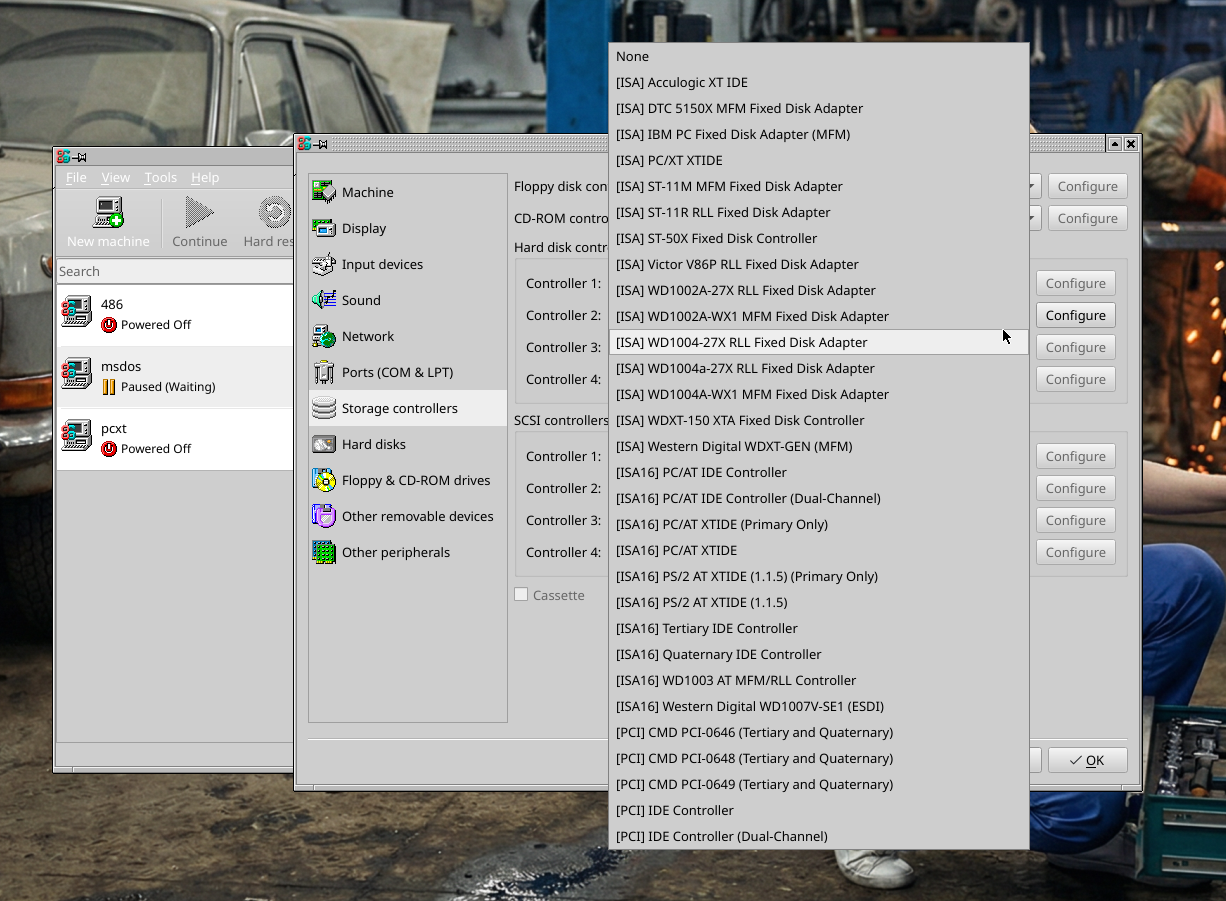This screenshot has width=1226, height=901.
Task: Choose [ISA] DTC 5150X MFM Fixed Disk Adapter
Action: pos(819,108)
